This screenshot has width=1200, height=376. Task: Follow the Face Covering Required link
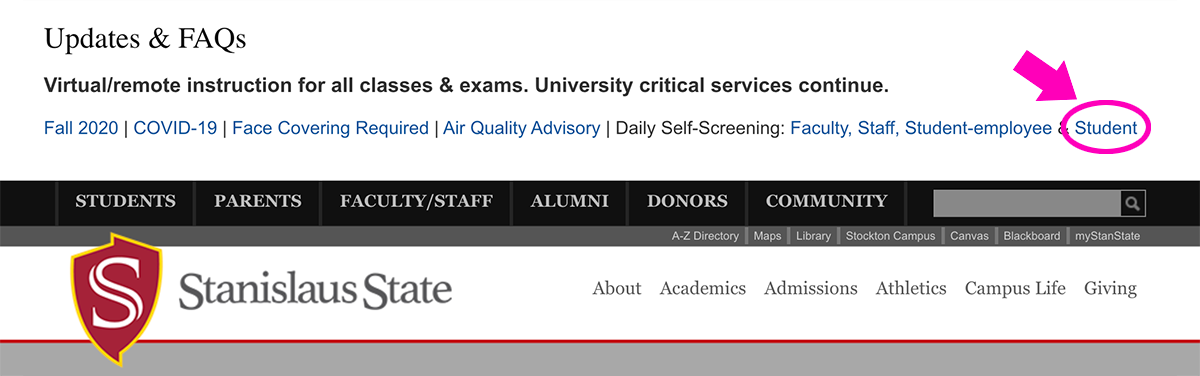click(330, 128)
